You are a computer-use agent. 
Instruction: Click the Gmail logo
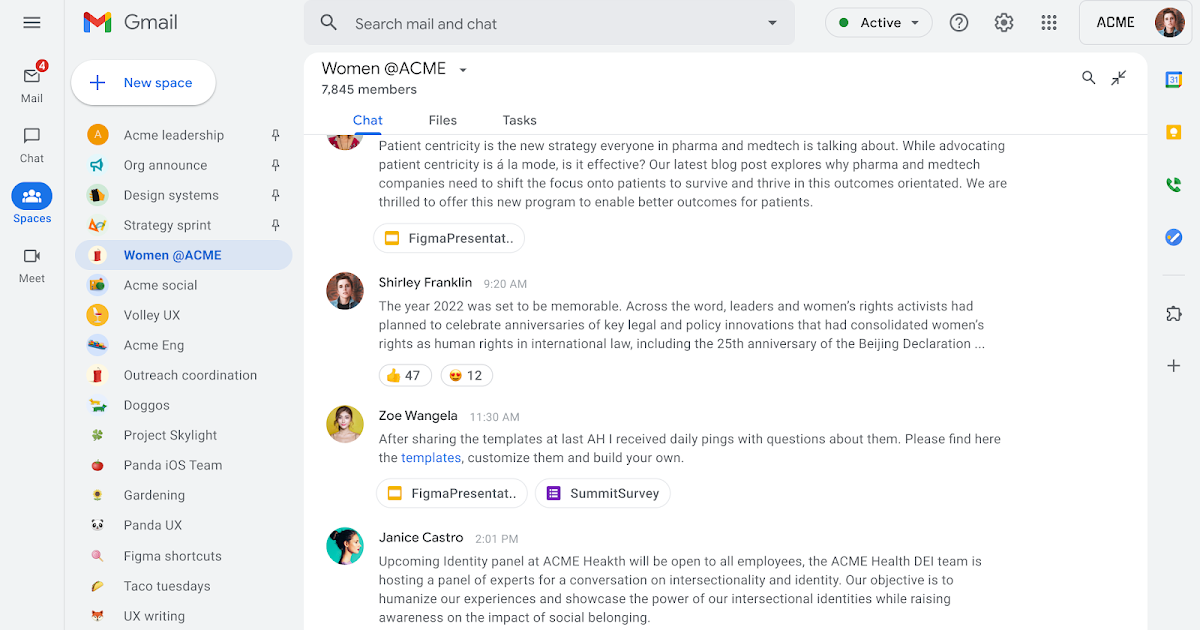click(x=130, y=22)
